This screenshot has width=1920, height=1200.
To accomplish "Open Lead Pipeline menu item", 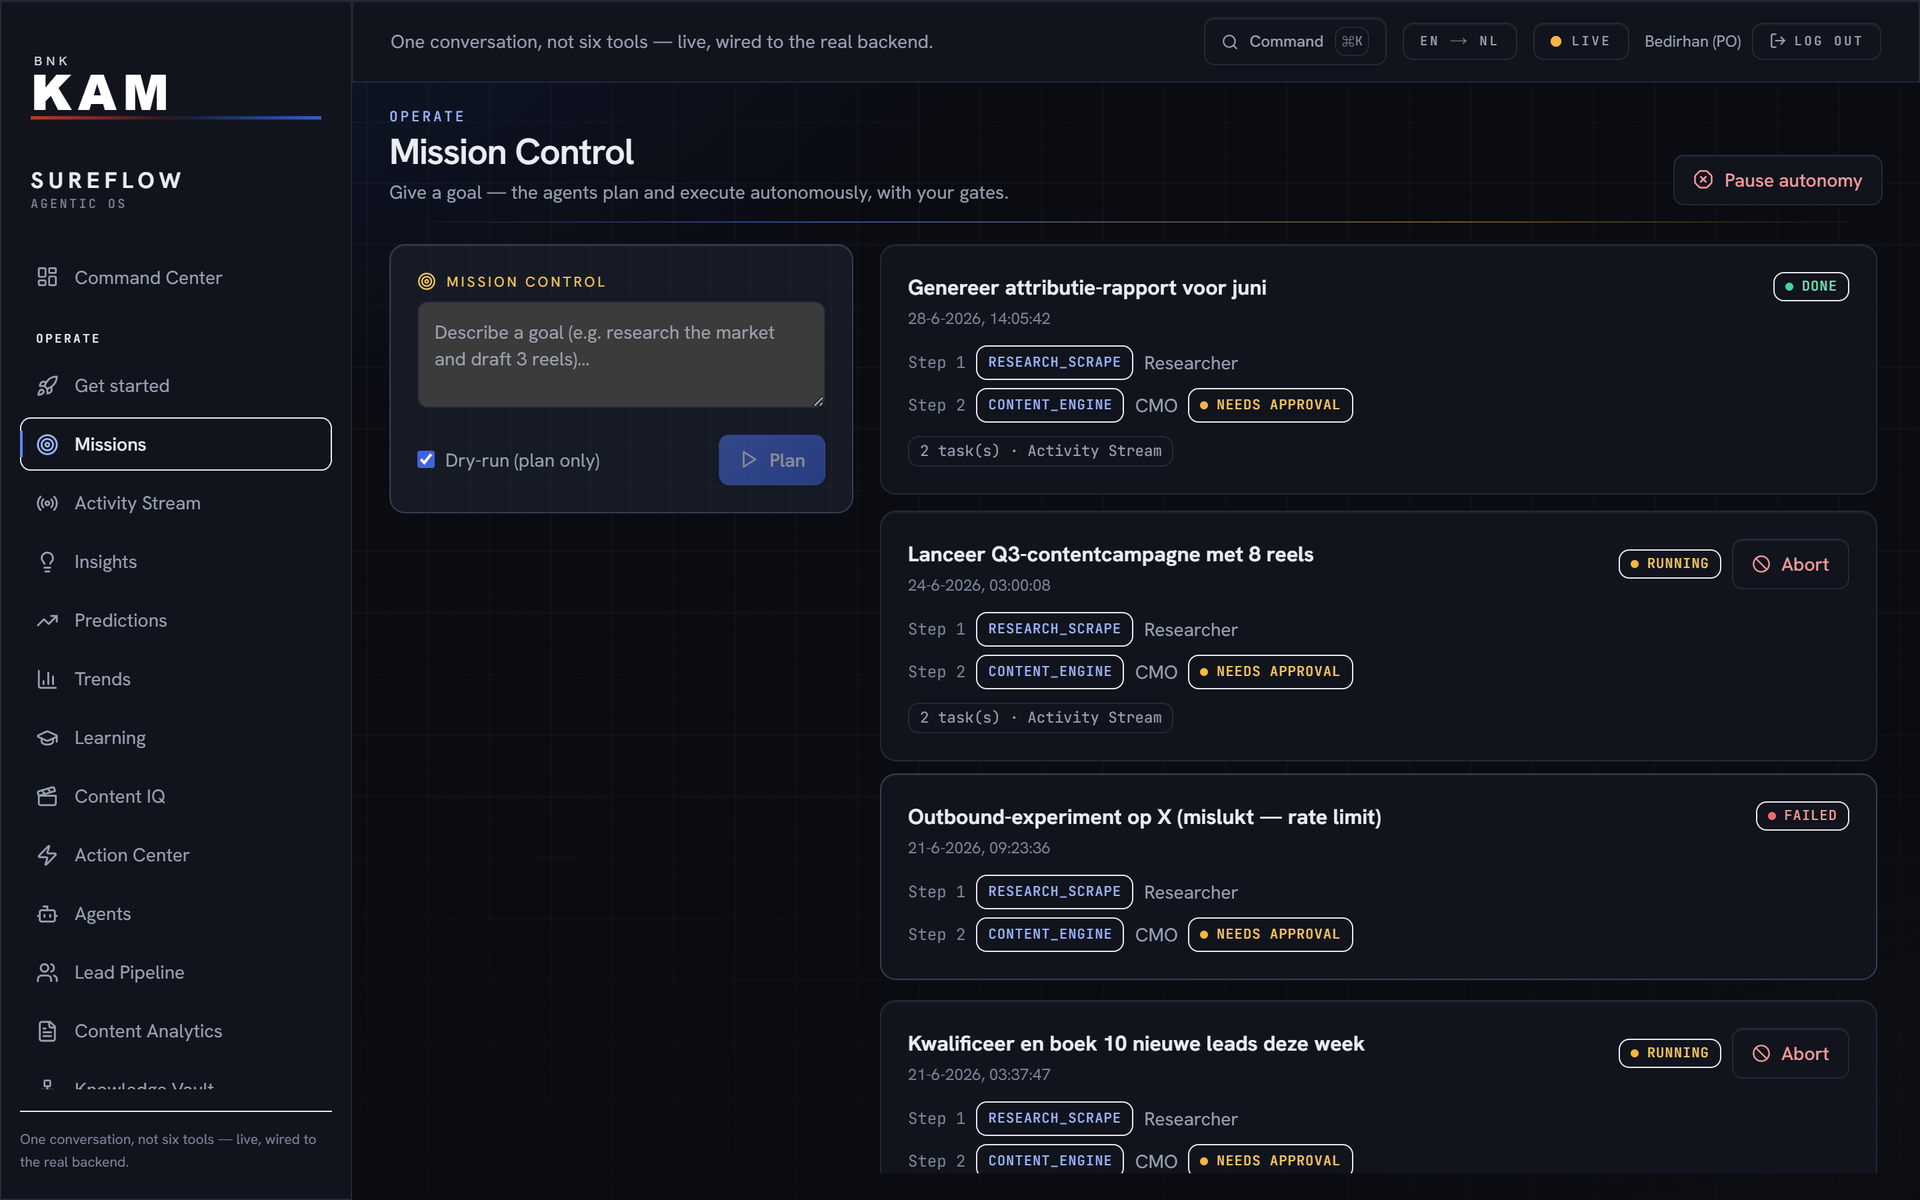I will pyautogui.click(x=176, y=972).
